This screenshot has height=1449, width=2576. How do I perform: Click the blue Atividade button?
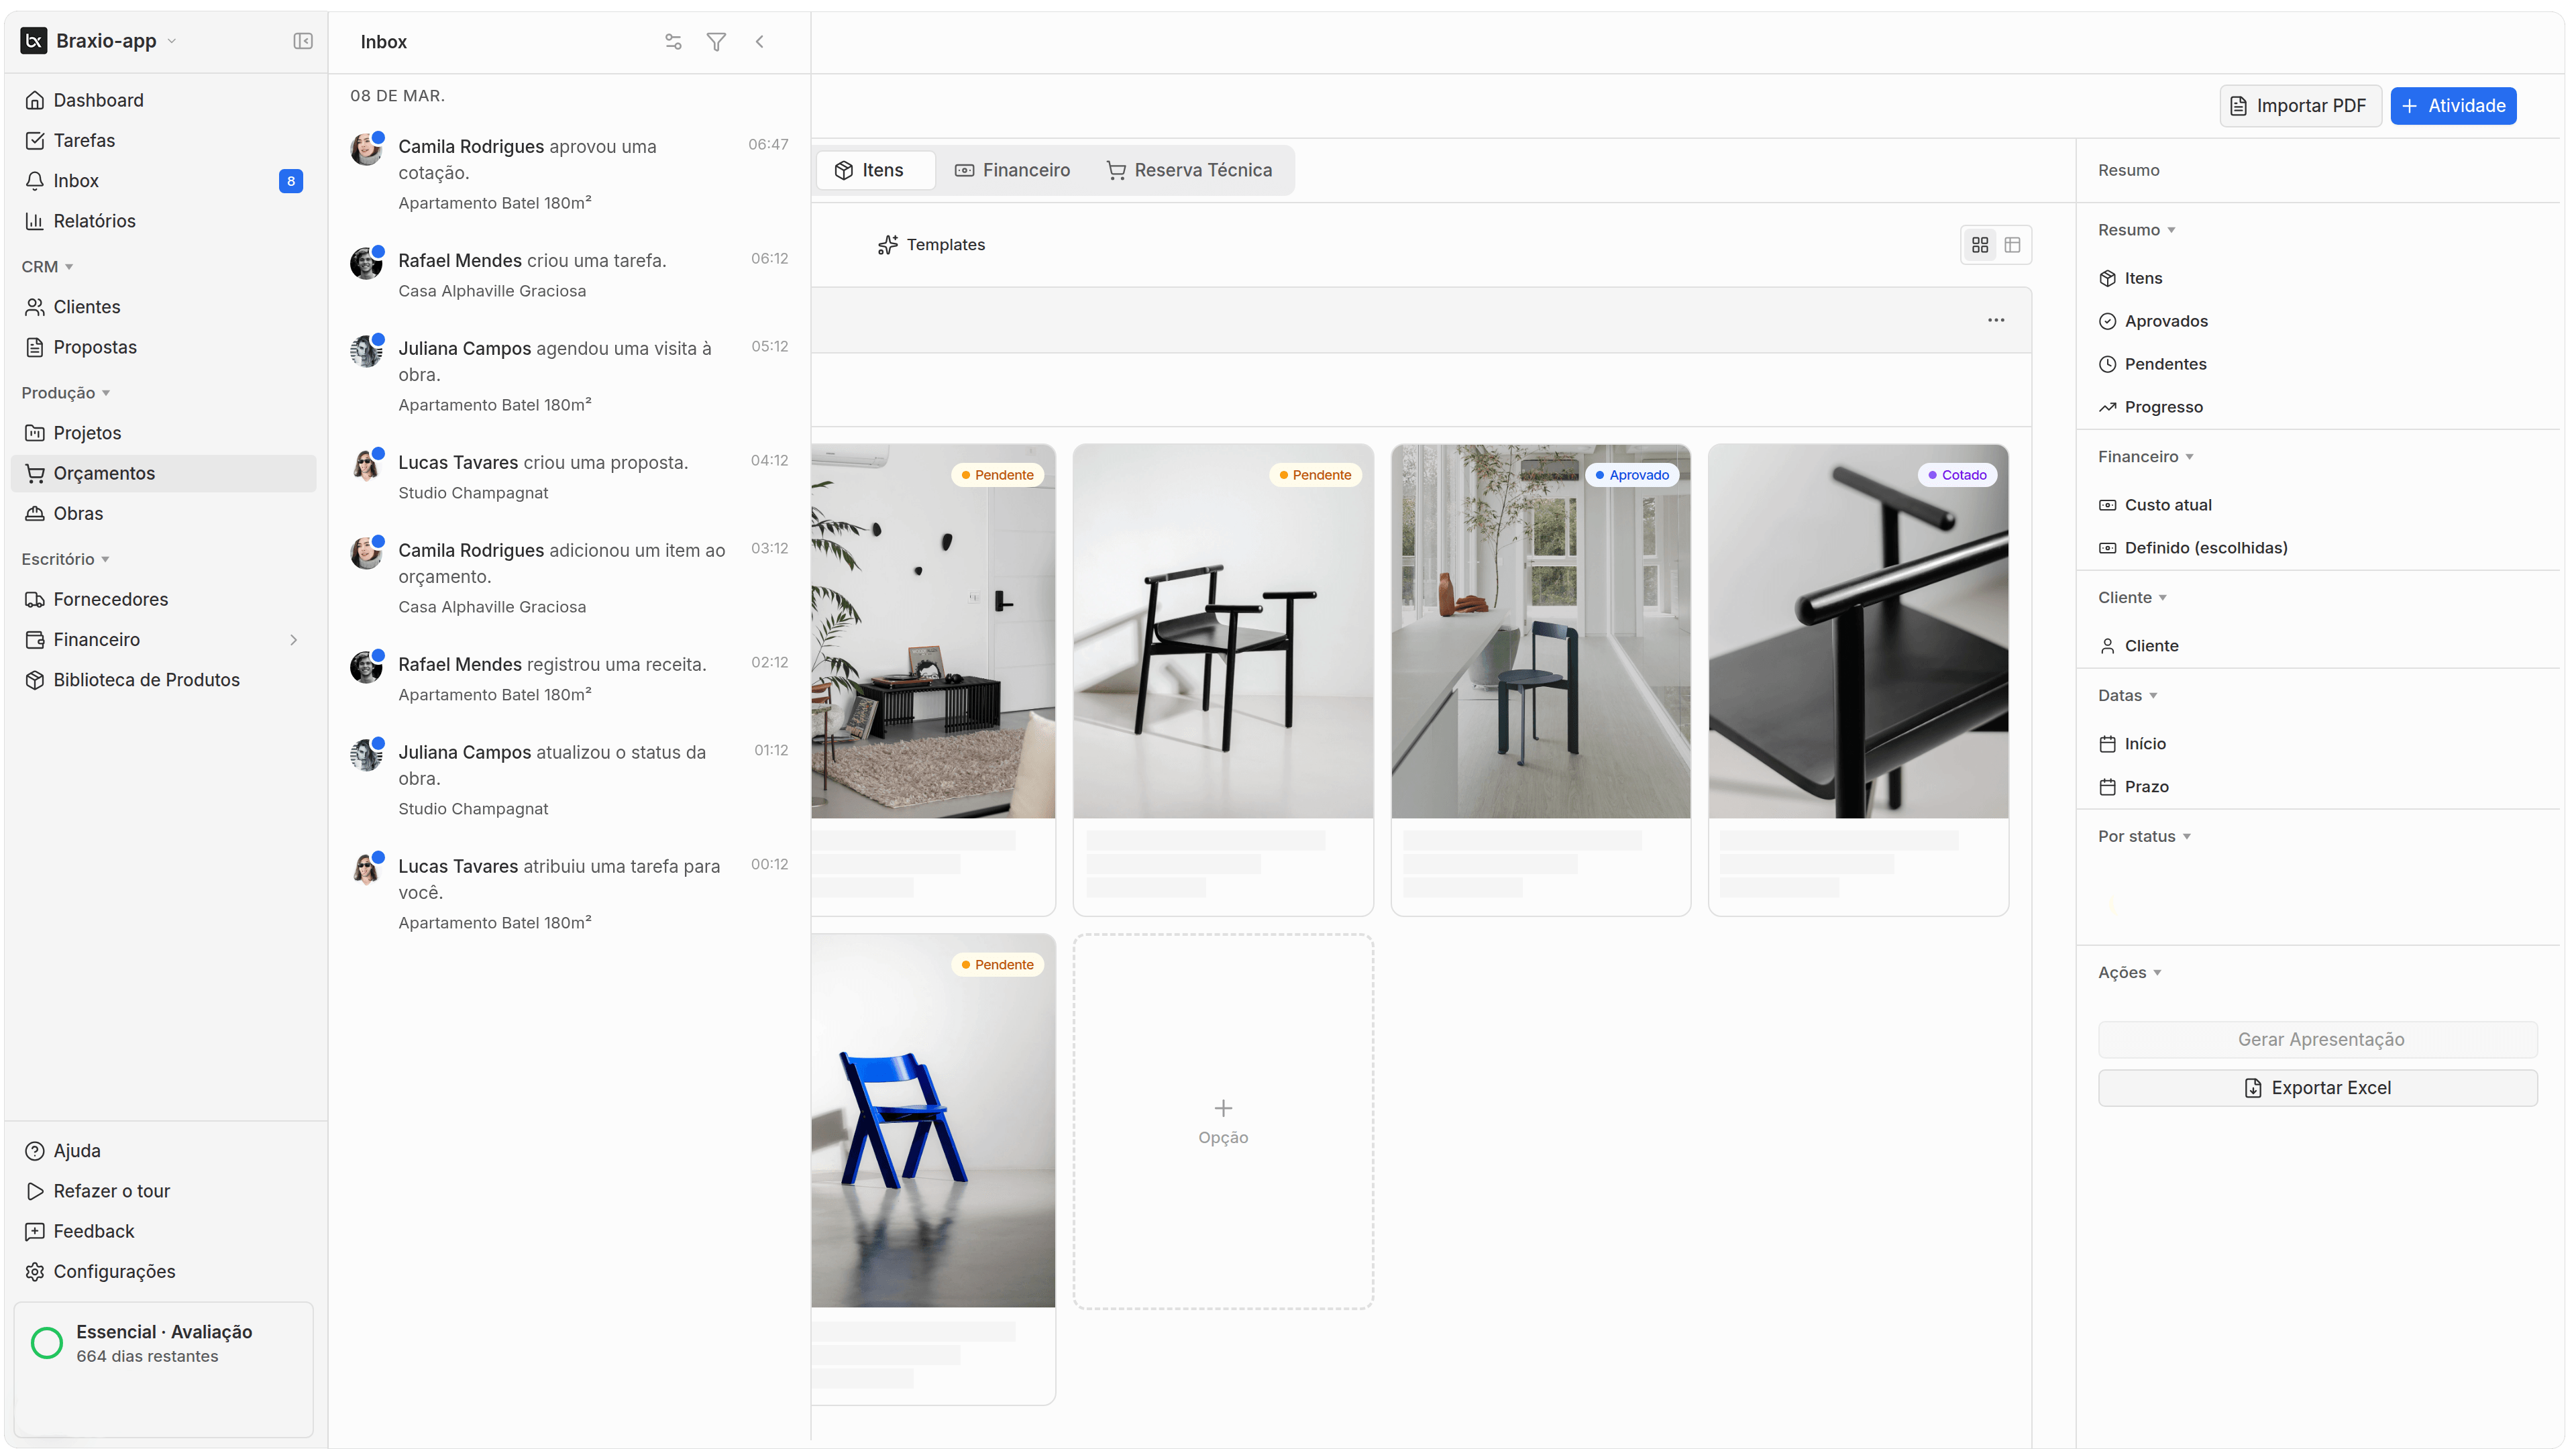tap(2453, 106)
